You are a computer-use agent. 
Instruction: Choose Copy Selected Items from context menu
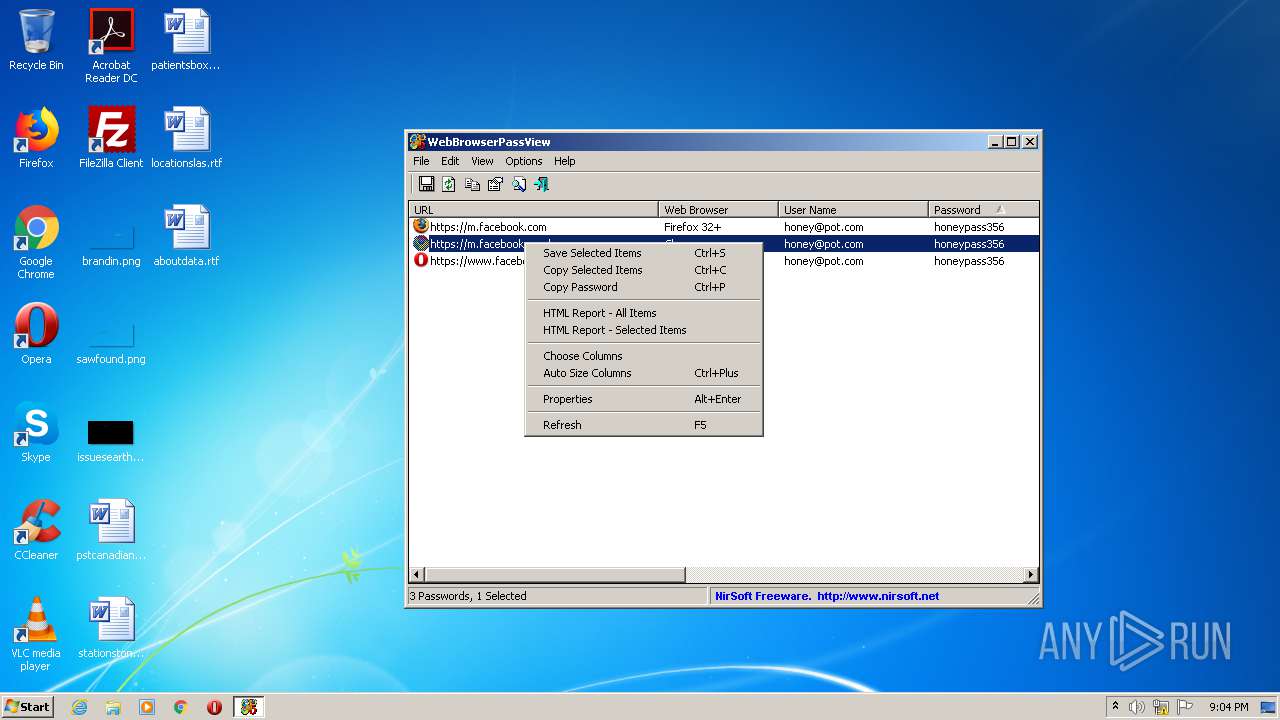coord(644,270)
